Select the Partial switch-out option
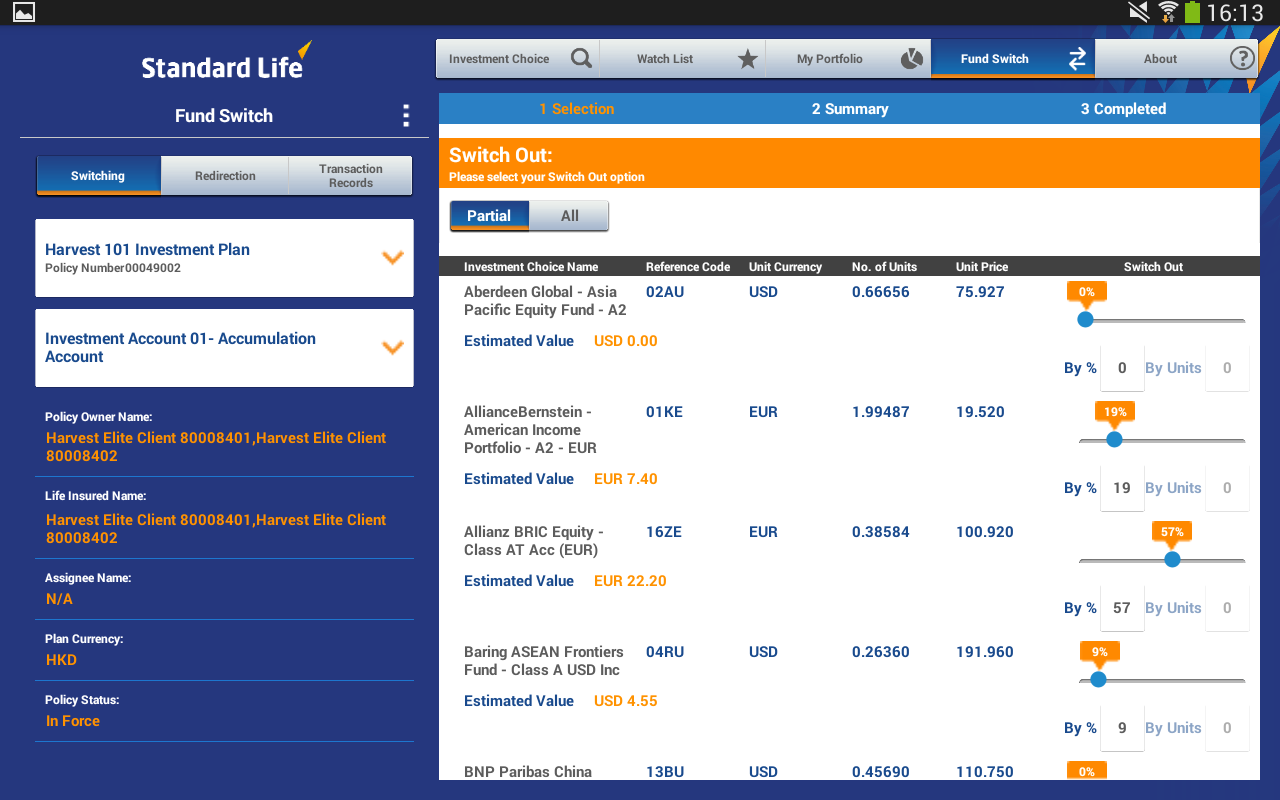This screenshot has height=800, width=1280. [x=489, y=216]
